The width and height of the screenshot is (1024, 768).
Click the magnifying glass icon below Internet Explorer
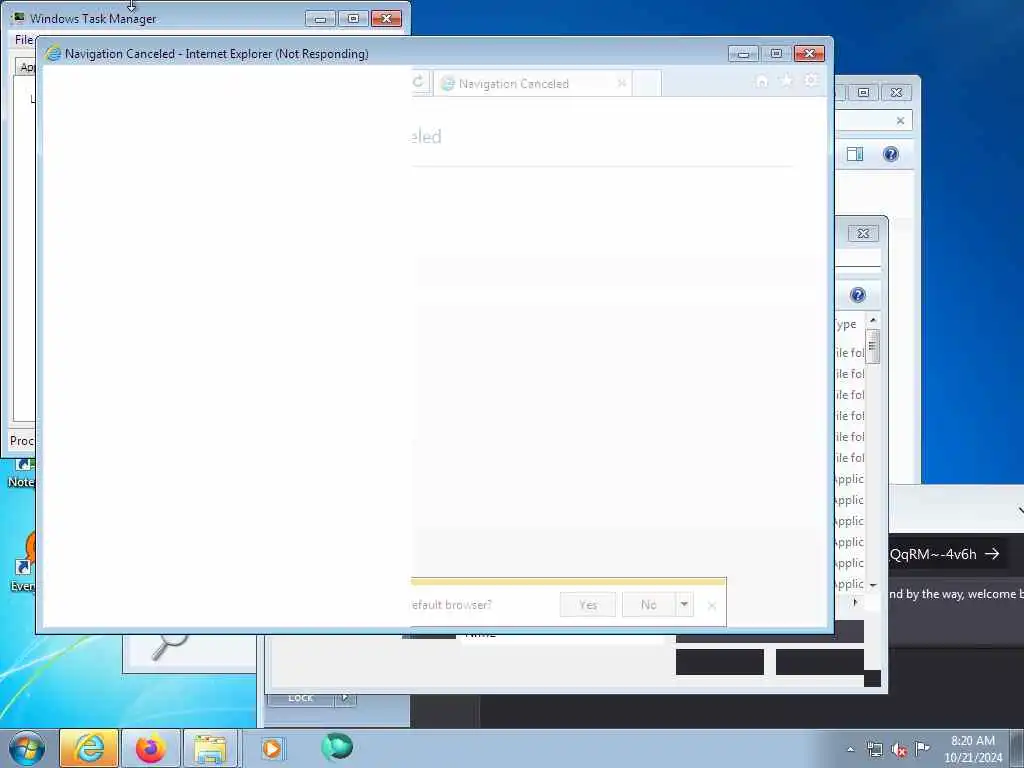(x=169, y=646)
